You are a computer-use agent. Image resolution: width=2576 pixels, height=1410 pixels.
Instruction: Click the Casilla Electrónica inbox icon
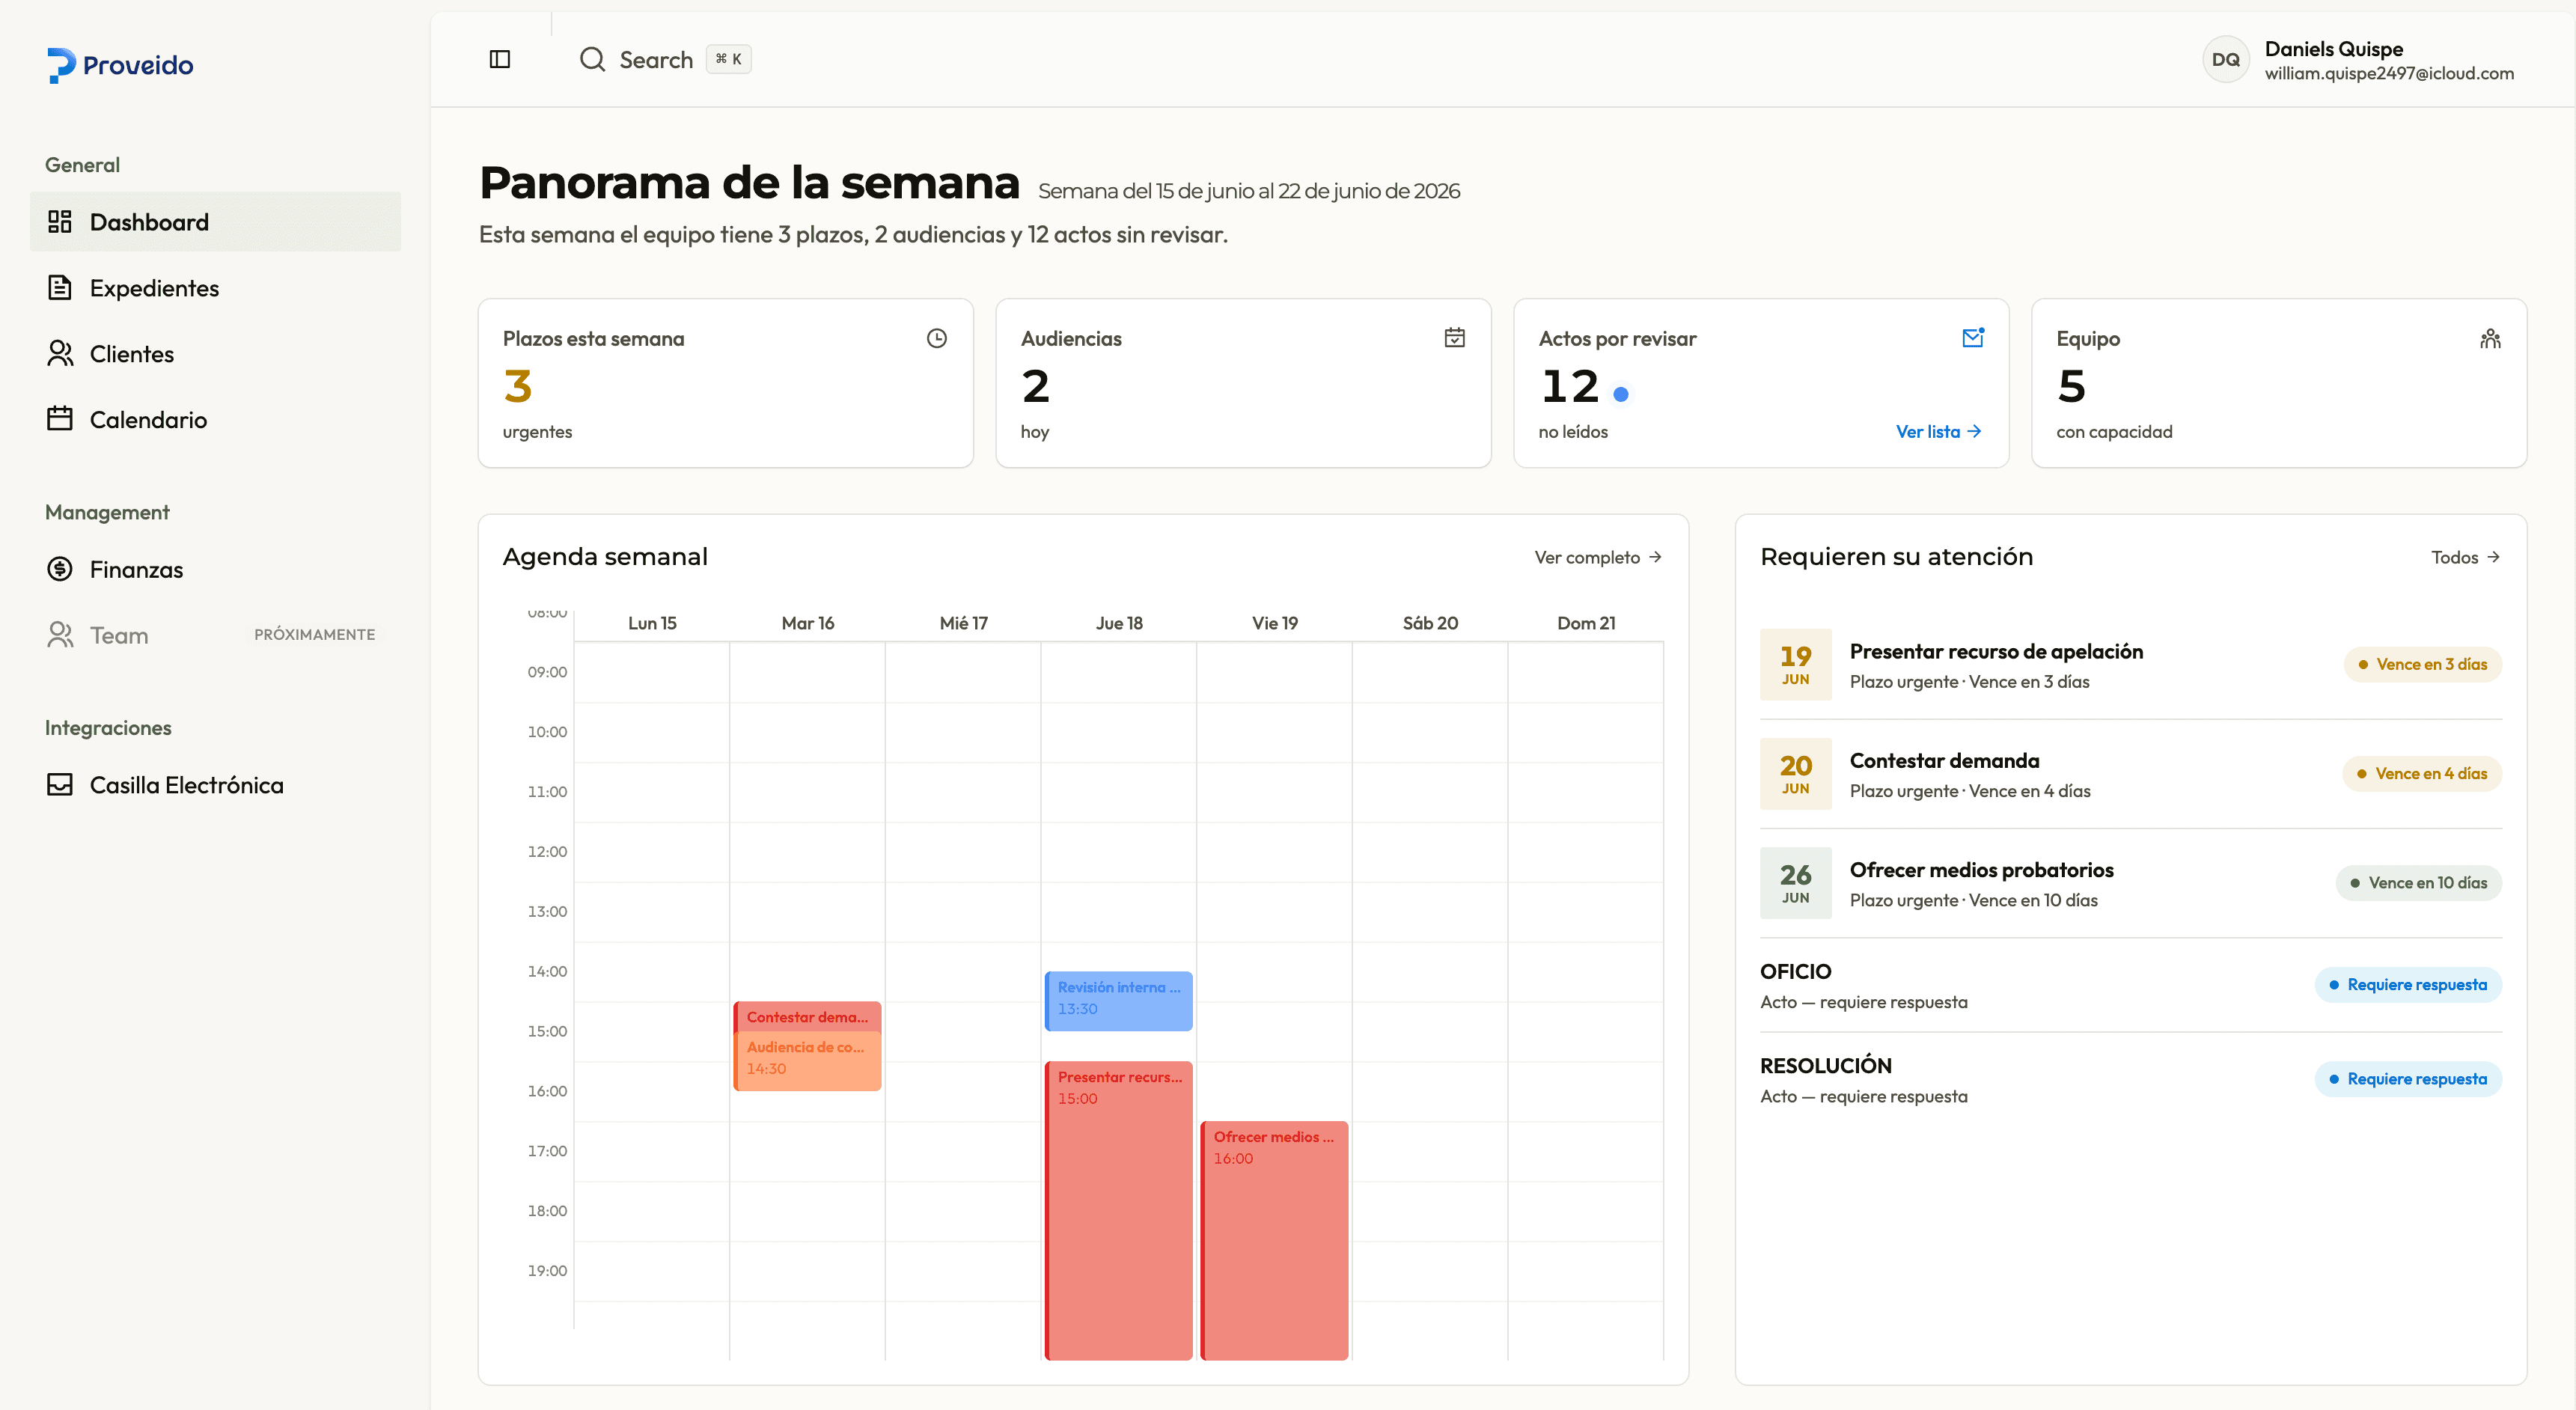(60, 785)
